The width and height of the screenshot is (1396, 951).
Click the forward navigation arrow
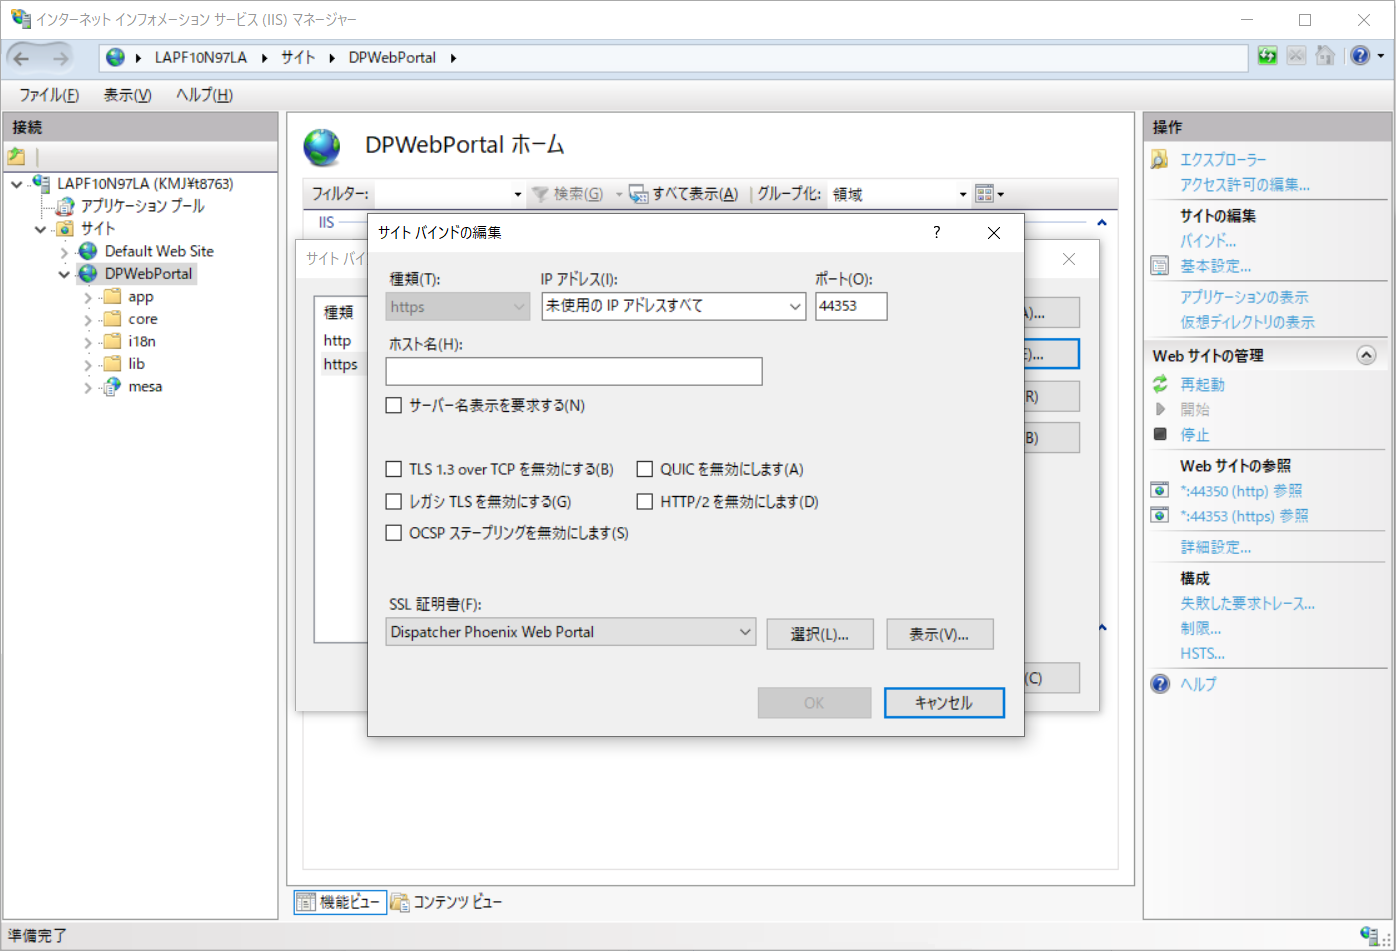click(61, 58)
